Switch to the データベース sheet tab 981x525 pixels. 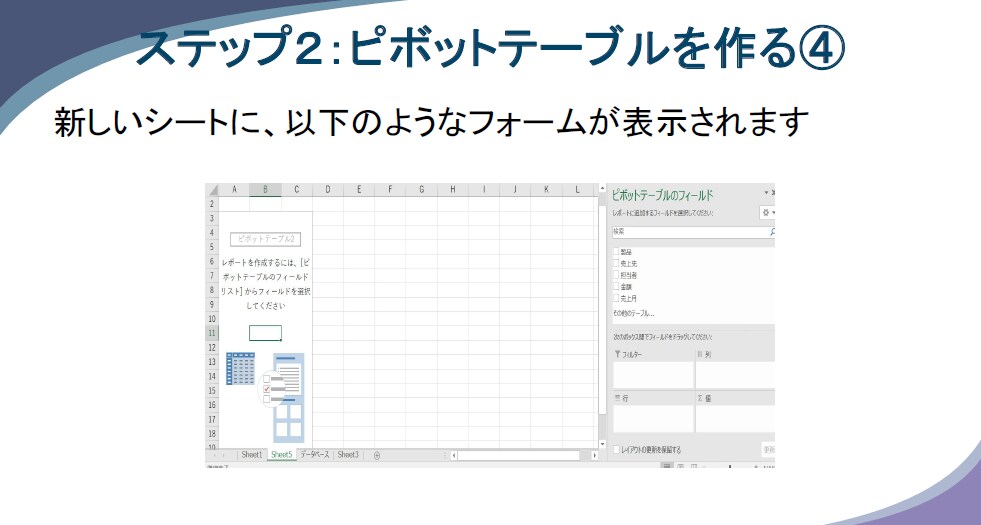click(x=314, y=455)
